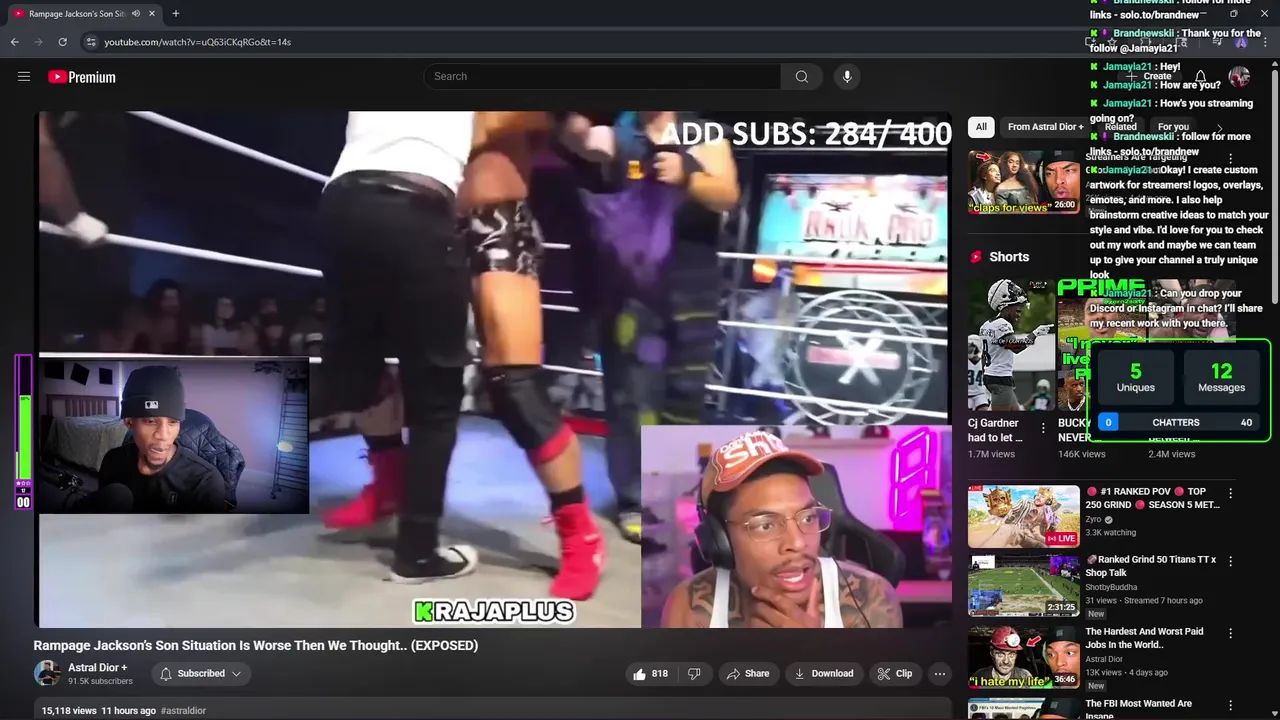
Task: Reload the page with refresh icon
Action: [62, 42]
